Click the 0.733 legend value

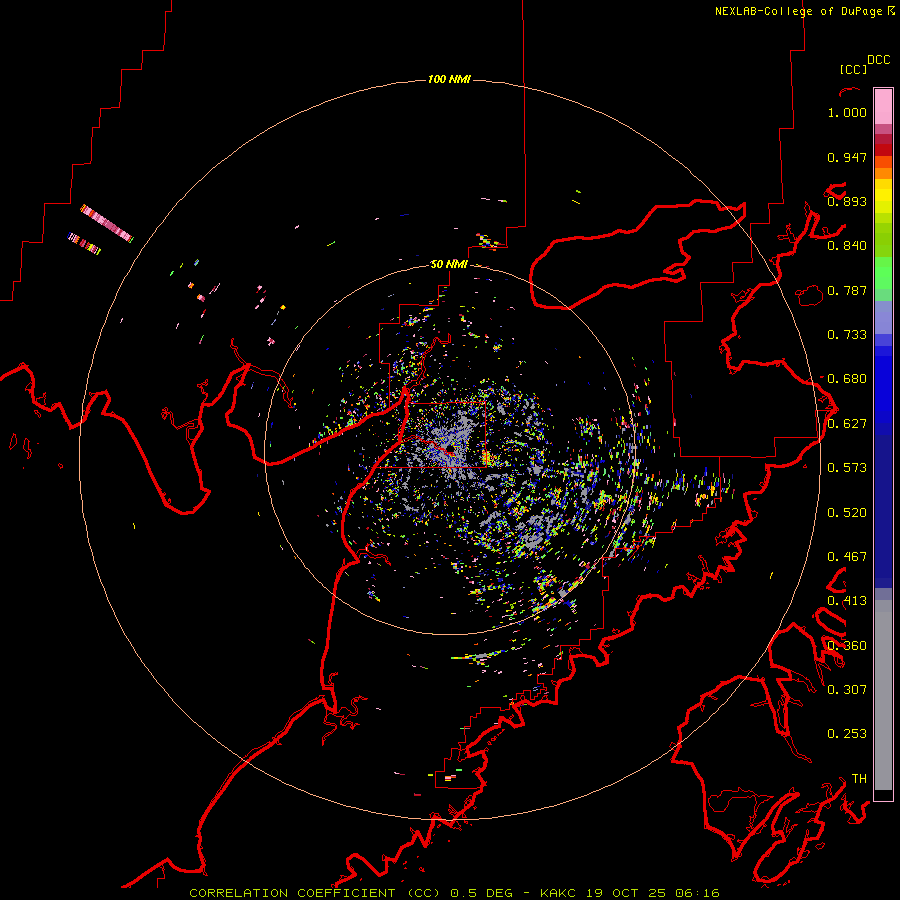coord(847,335)
